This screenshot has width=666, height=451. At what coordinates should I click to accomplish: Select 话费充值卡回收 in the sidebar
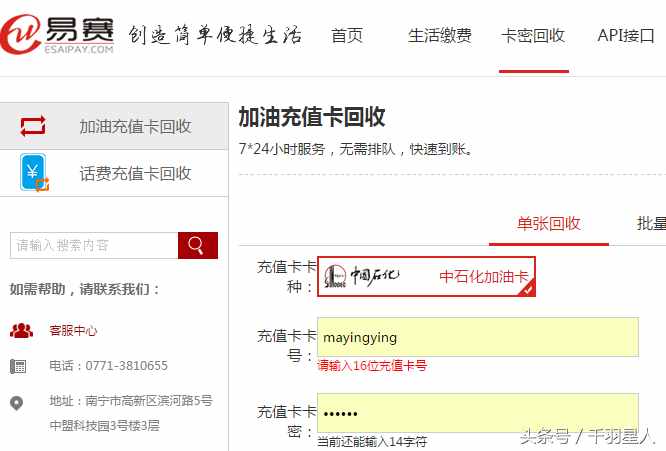click(x=114, y=173)
